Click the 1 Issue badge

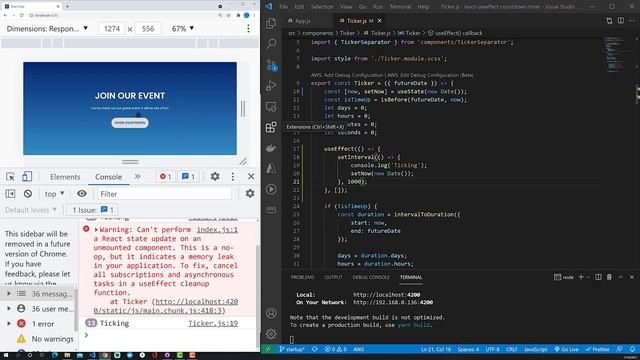93,210
